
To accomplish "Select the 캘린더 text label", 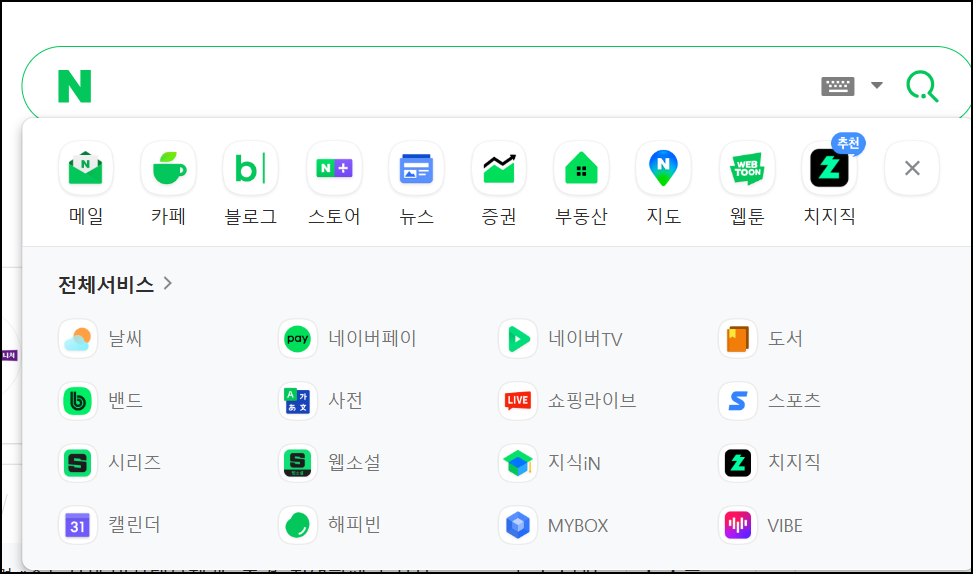I will tap(135, 524).
